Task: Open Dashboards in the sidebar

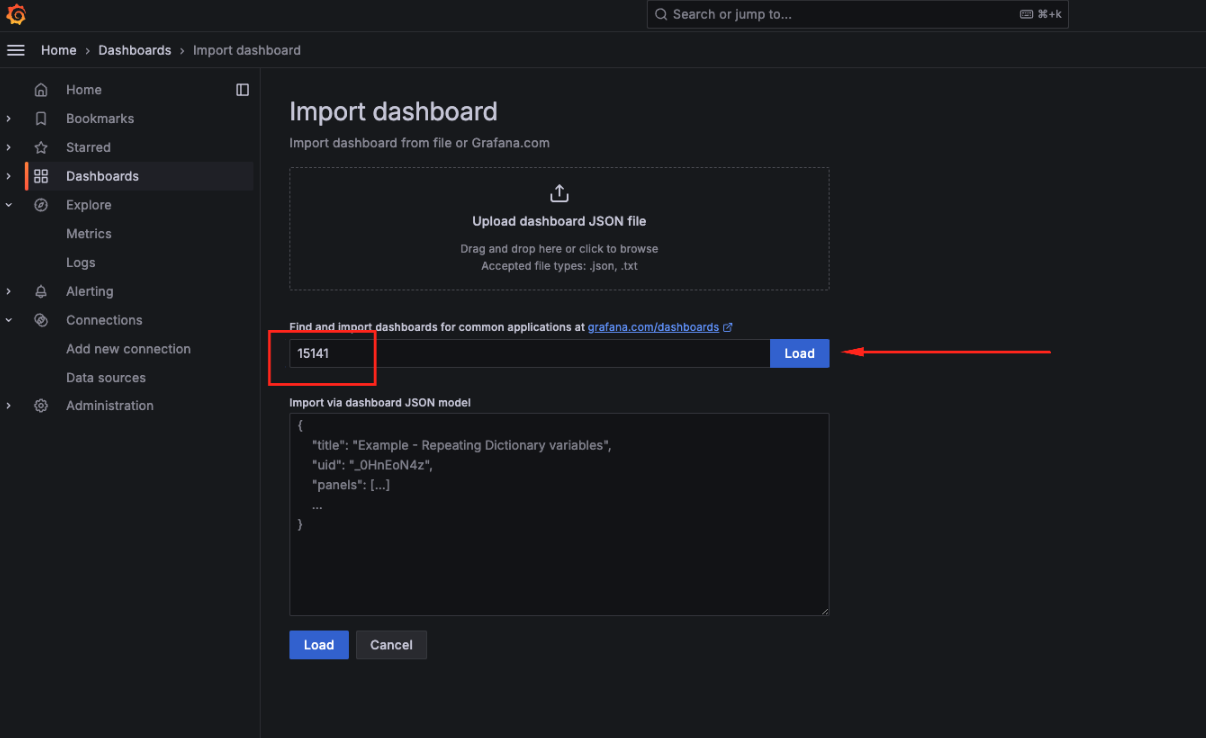Action: [102, 176]
